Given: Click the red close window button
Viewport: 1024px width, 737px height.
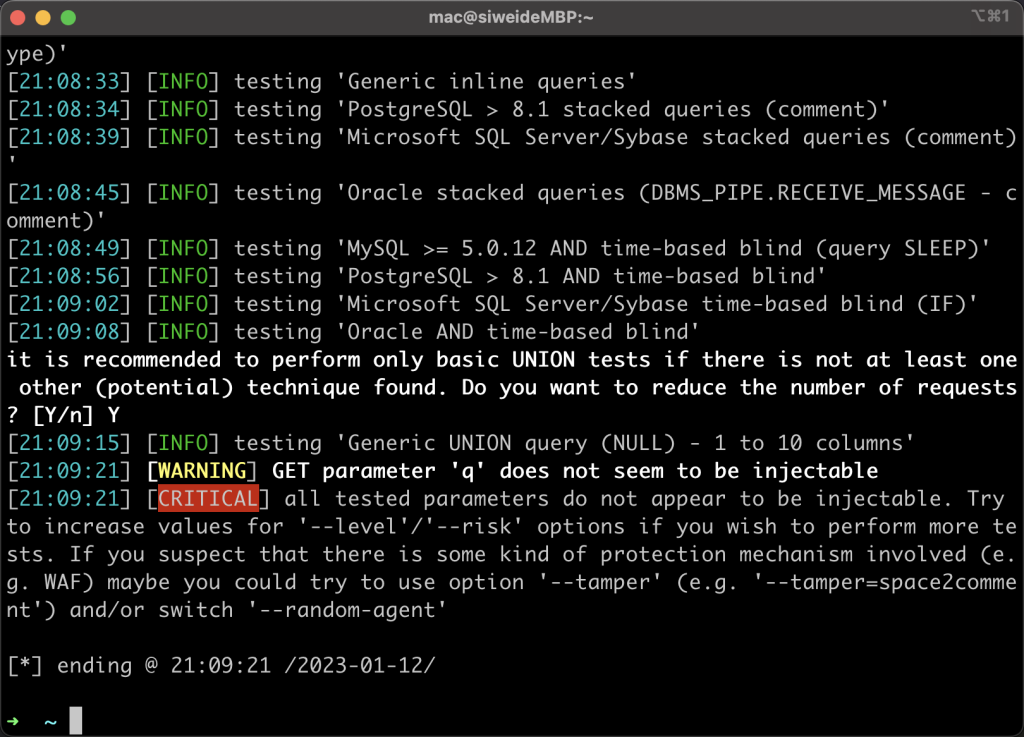Looking at the screenshot, I should [18, 18].
